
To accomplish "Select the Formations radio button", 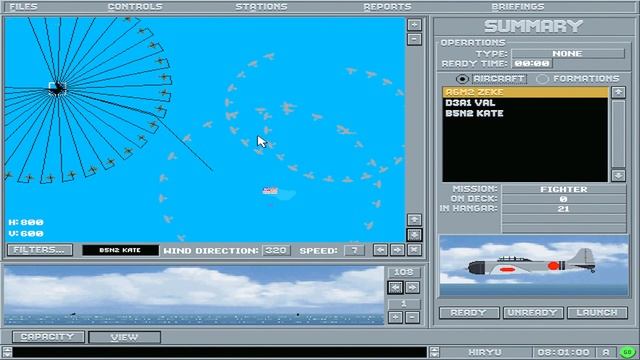I will point(542,79).
